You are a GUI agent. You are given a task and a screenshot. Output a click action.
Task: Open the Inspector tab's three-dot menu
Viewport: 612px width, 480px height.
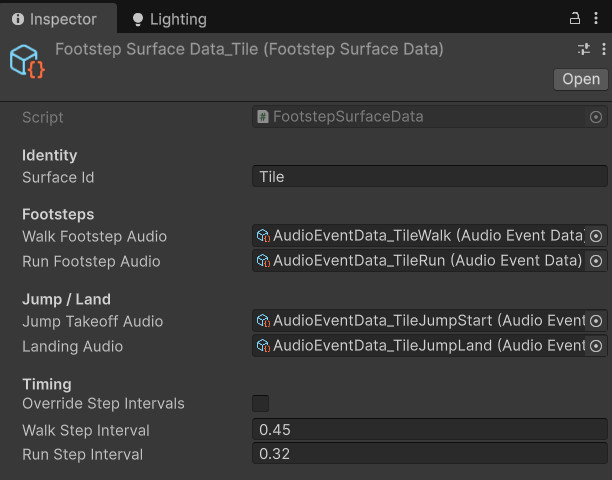(x=596, y=18)
